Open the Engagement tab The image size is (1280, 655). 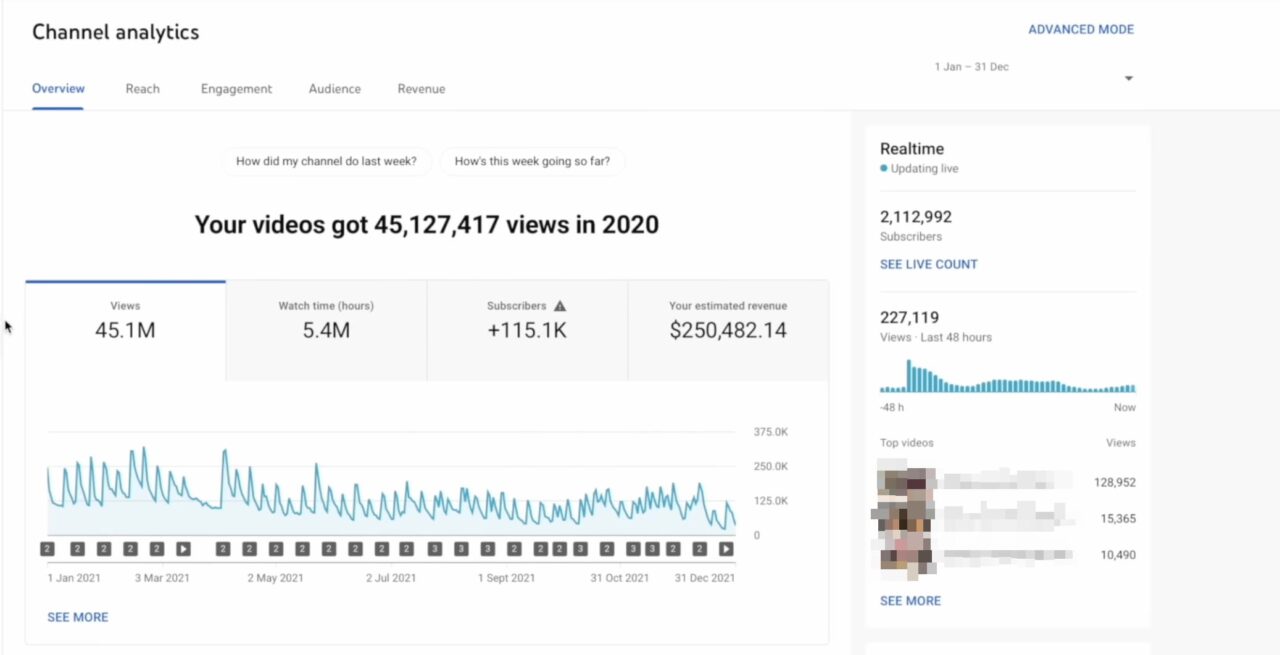[236, 89]
